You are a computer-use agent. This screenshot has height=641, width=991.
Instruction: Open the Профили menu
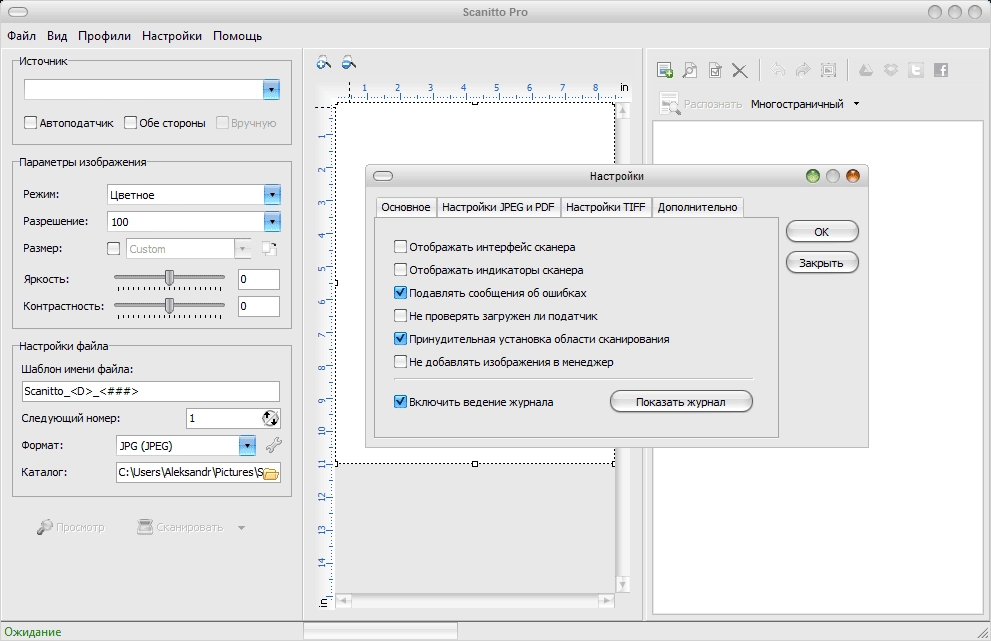[104, 36]
